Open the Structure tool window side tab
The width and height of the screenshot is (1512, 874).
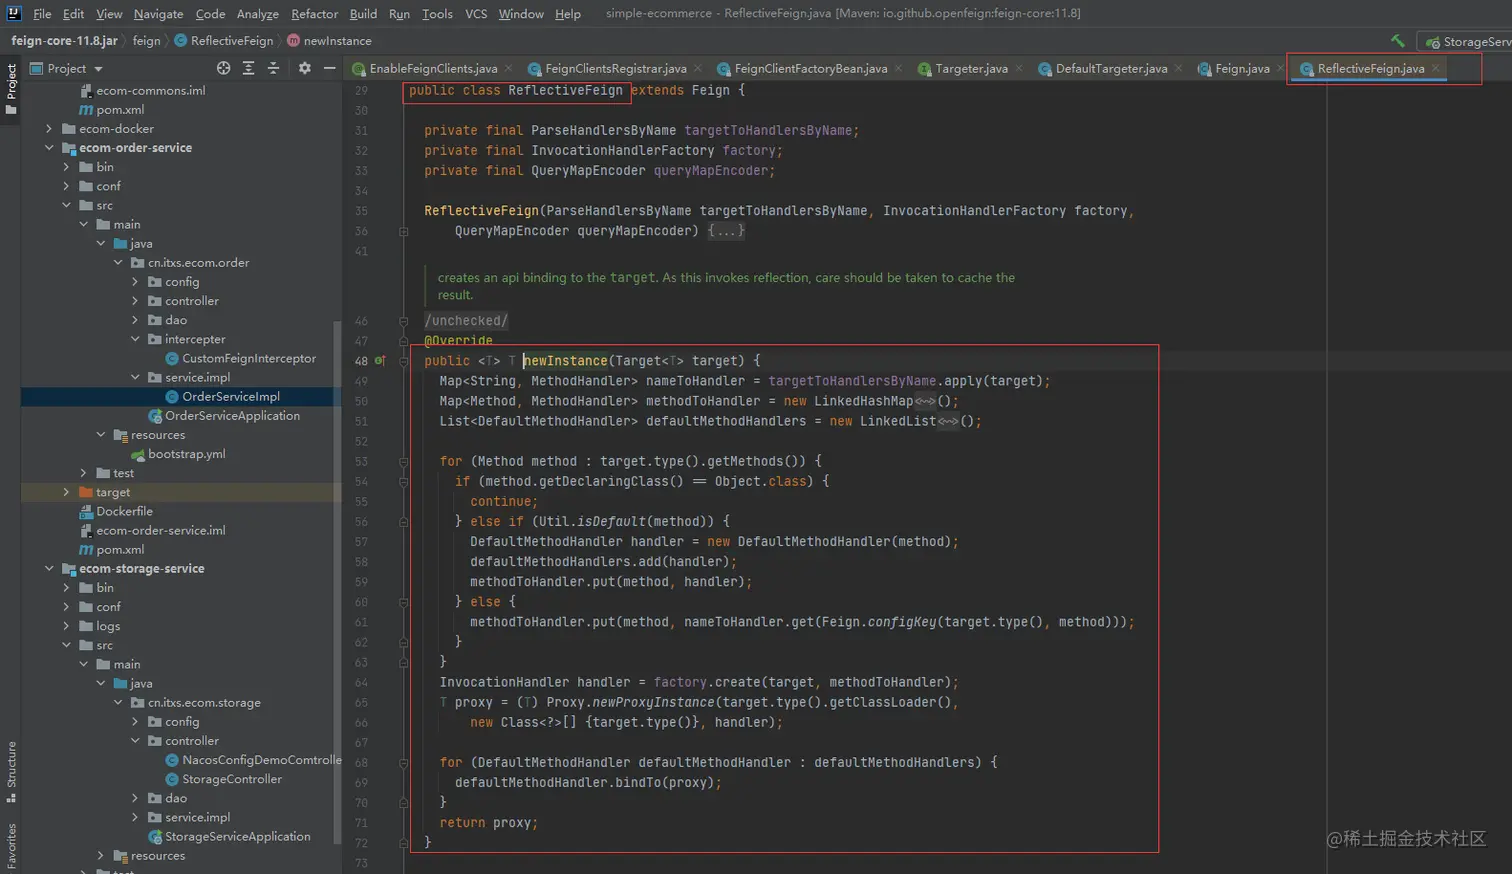pos(11,771)
